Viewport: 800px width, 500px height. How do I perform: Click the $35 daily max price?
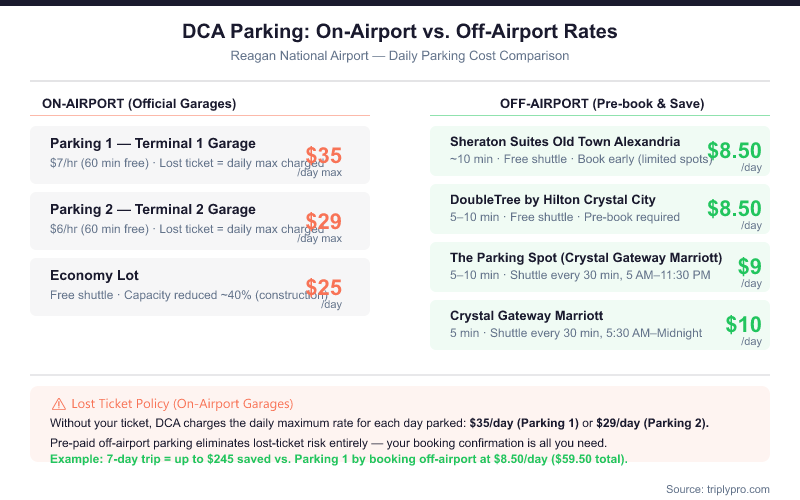(x=324, y=155)
